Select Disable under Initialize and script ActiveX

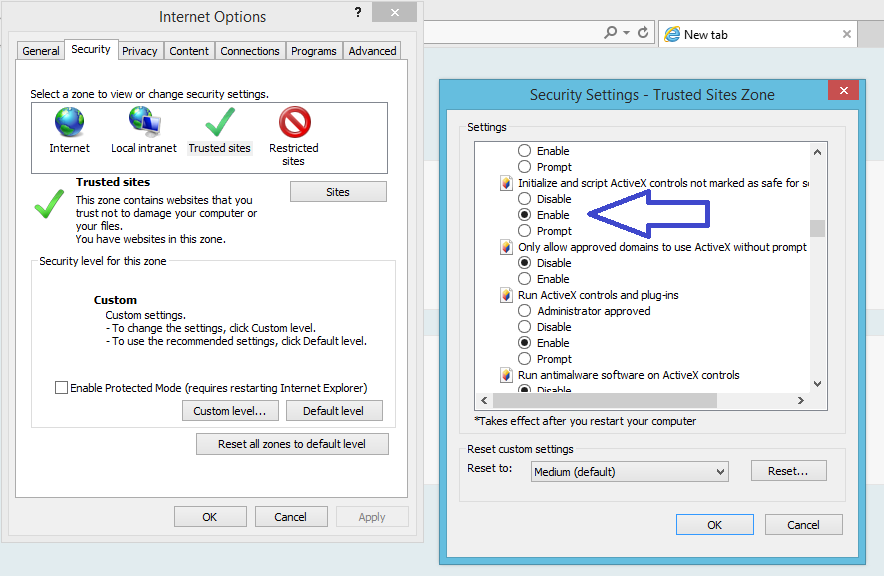(524, 199)
